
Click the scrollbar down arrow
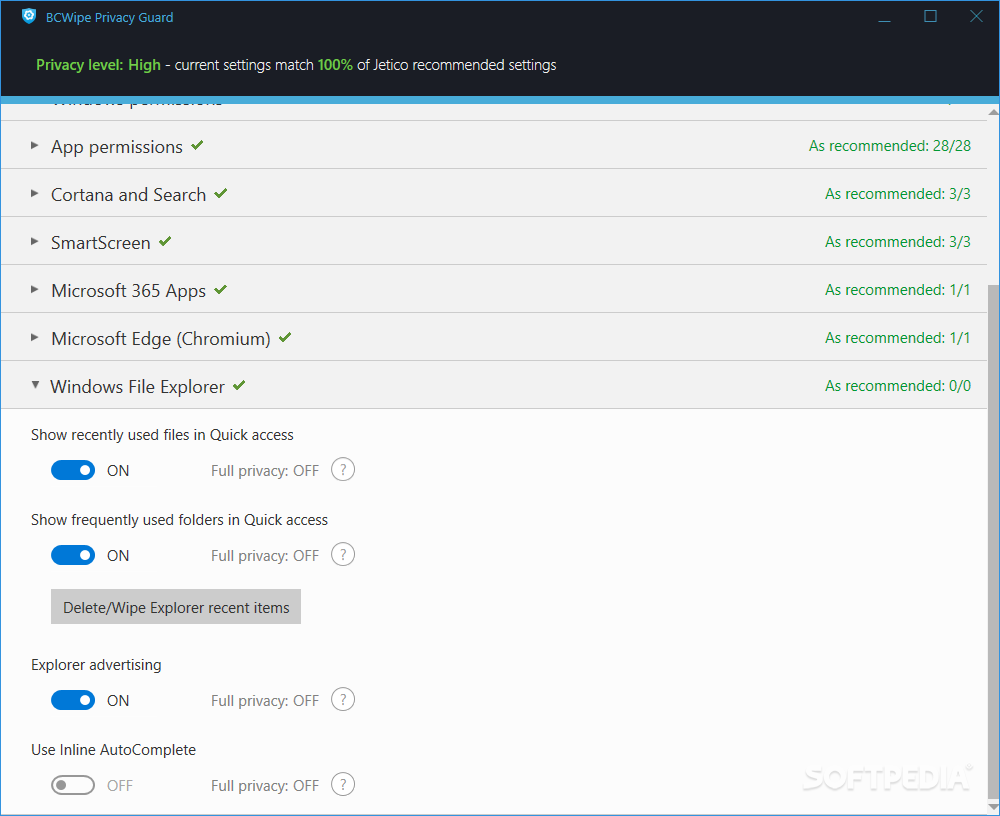(993, 808)
